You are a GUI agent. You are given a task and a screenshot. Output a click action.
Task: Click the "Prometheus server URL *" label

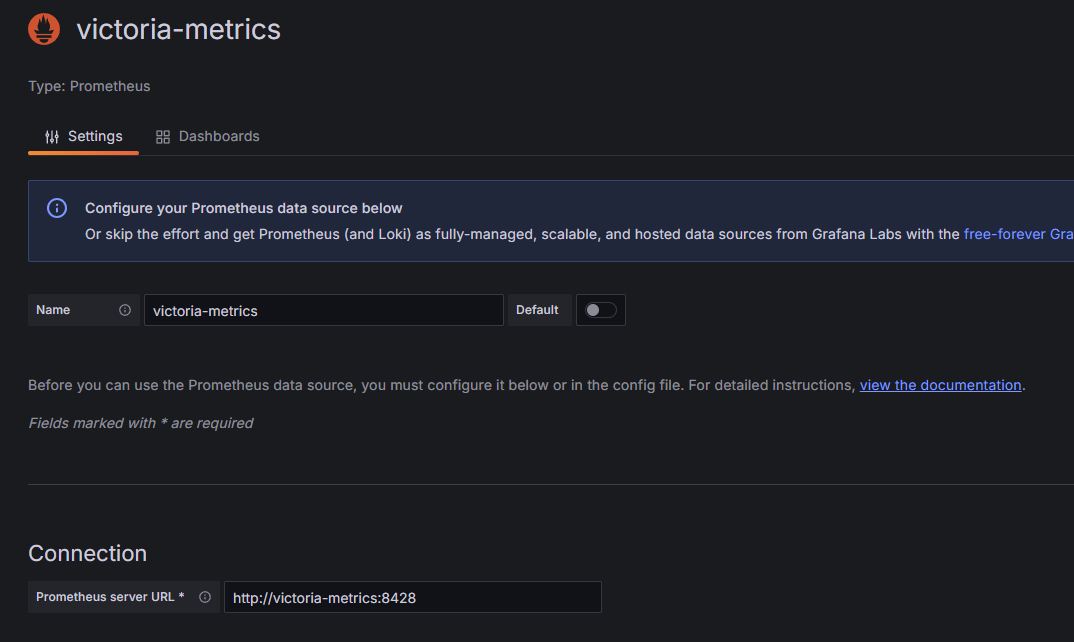[110, 597]
